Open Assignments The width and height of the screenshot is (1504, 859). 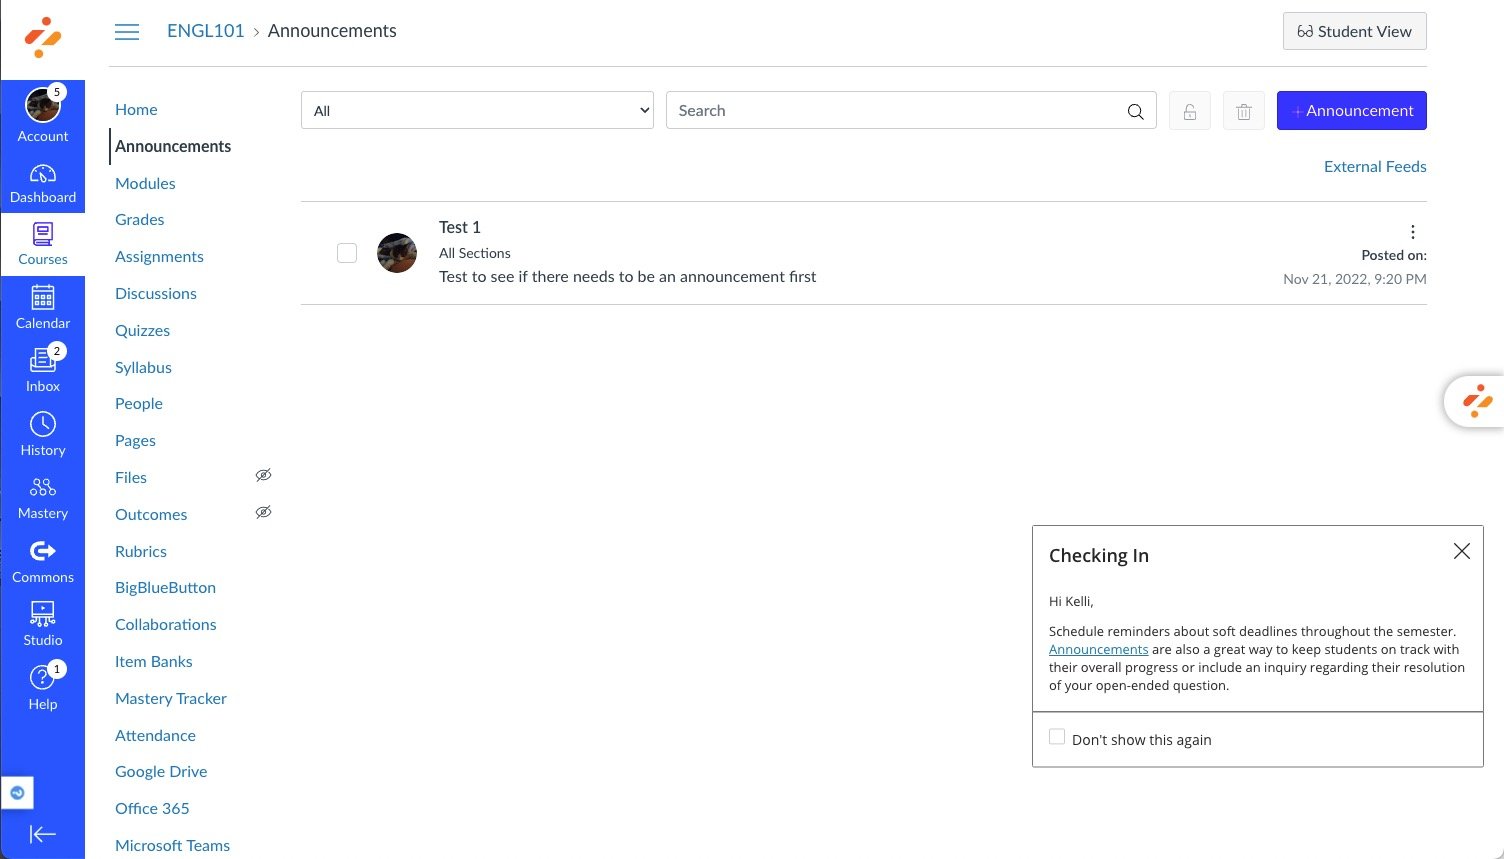point(159,257)
